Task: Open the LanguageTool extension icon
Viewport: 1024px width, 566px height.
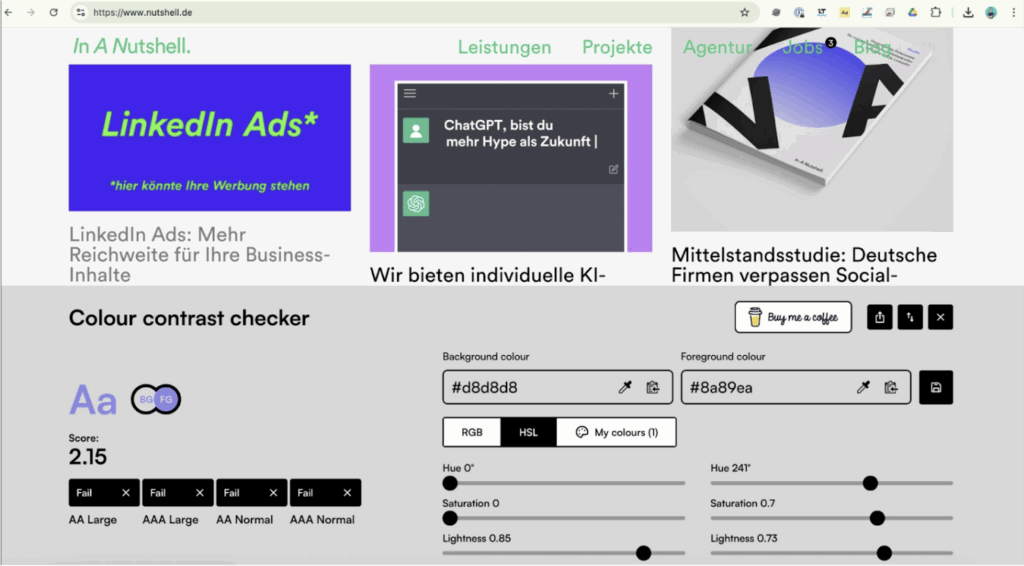Action: pyautogui.click(x=822, y=12)
